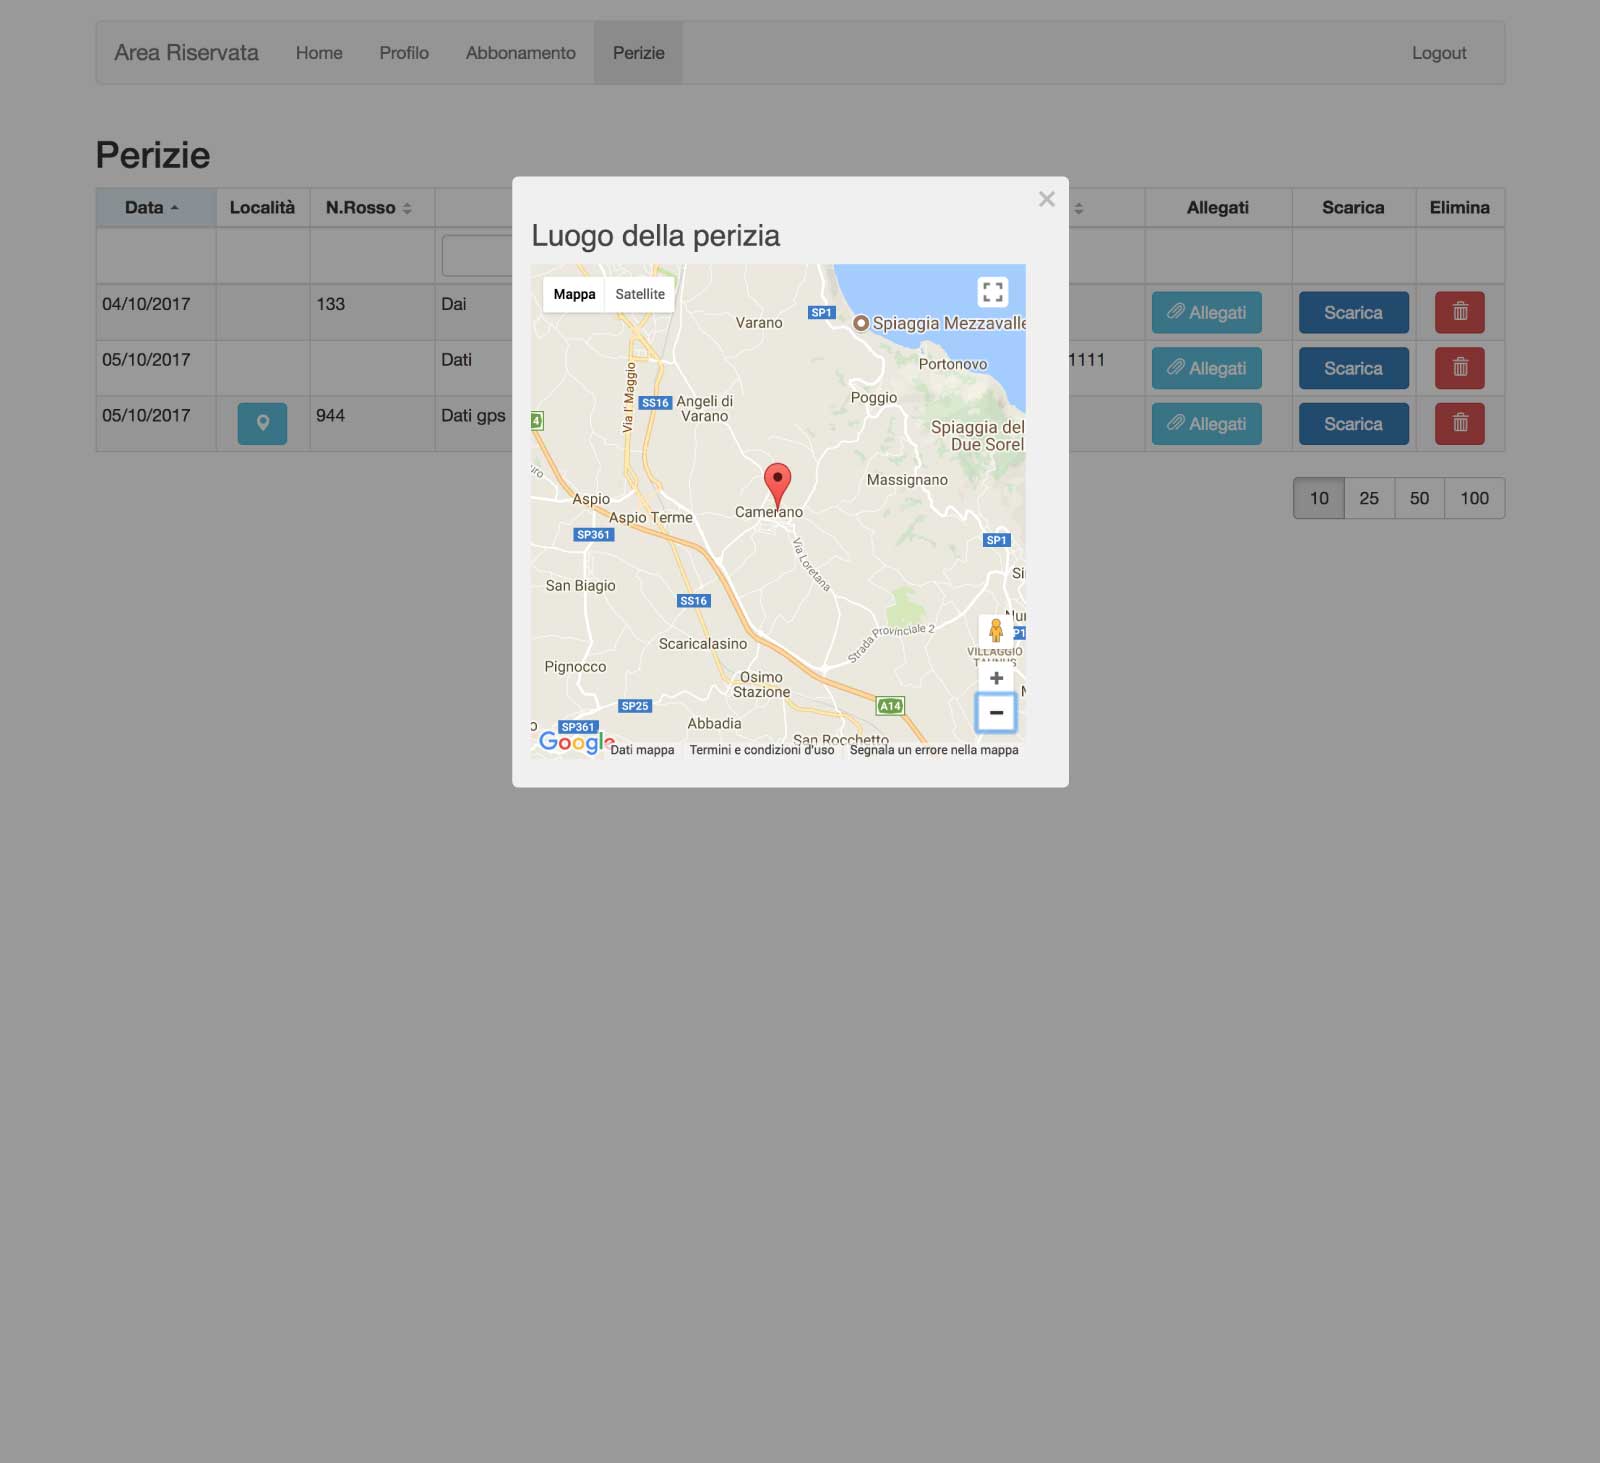Click the Aspio Terme map label
The image size is (1600, 1463).
click(x=651, y=518)
